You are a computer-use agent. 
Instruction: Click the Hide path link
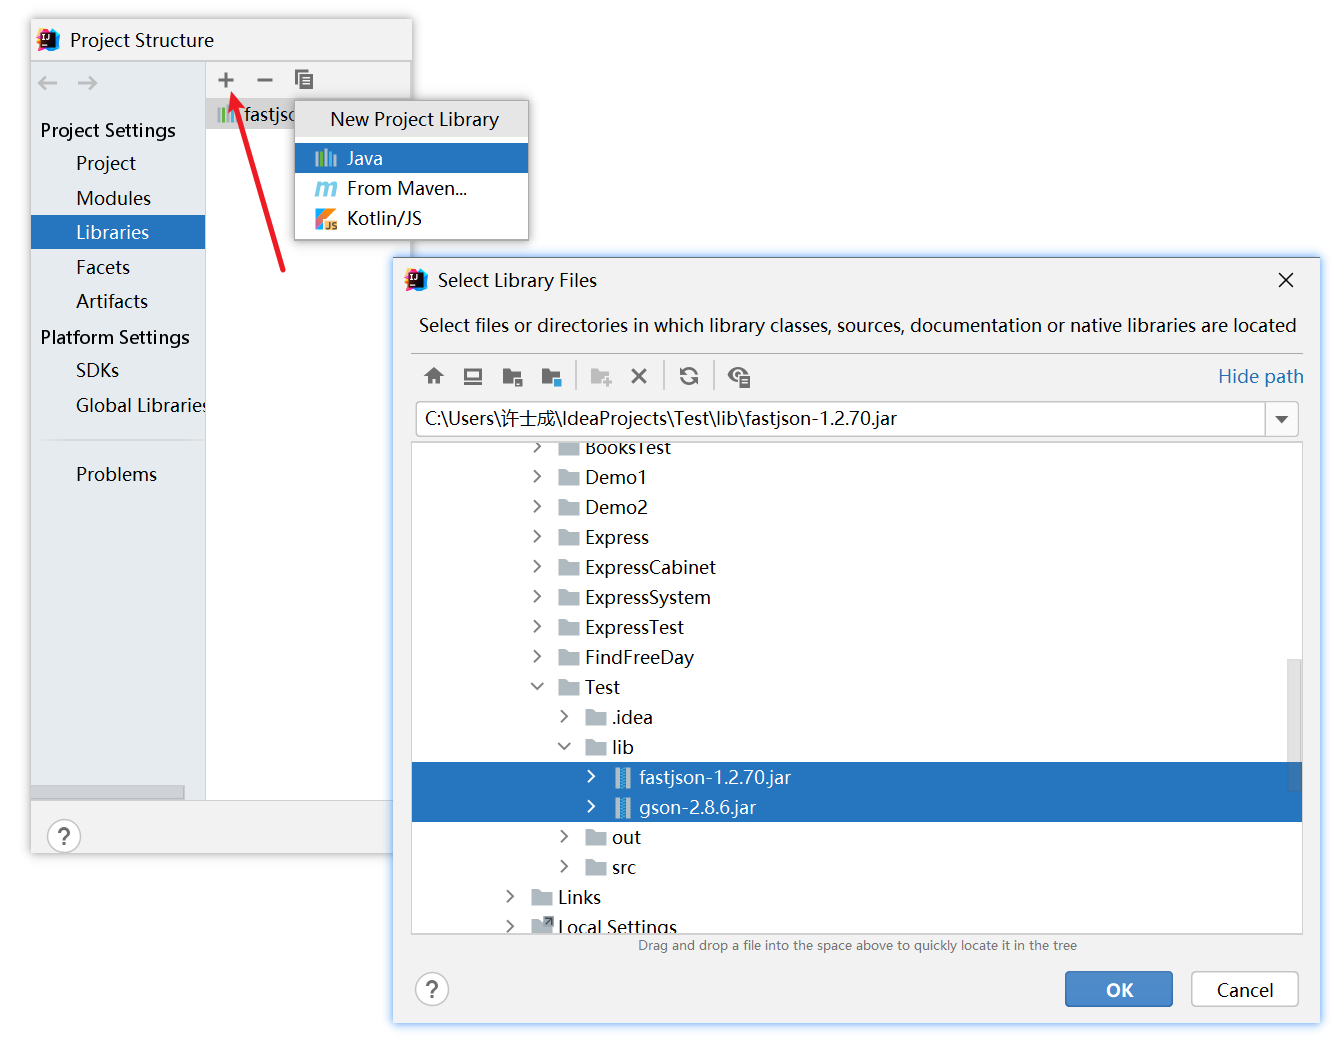point(1260,376)
